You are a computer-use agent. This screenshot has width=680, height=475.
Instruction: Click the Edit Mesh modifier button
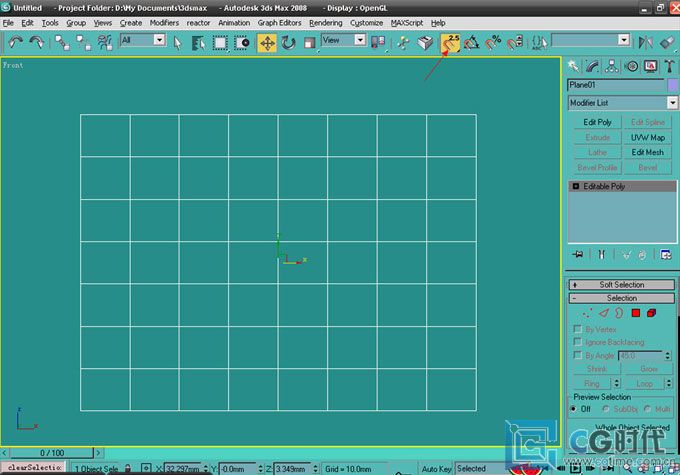pyautogui.click(x=647, y=152)
